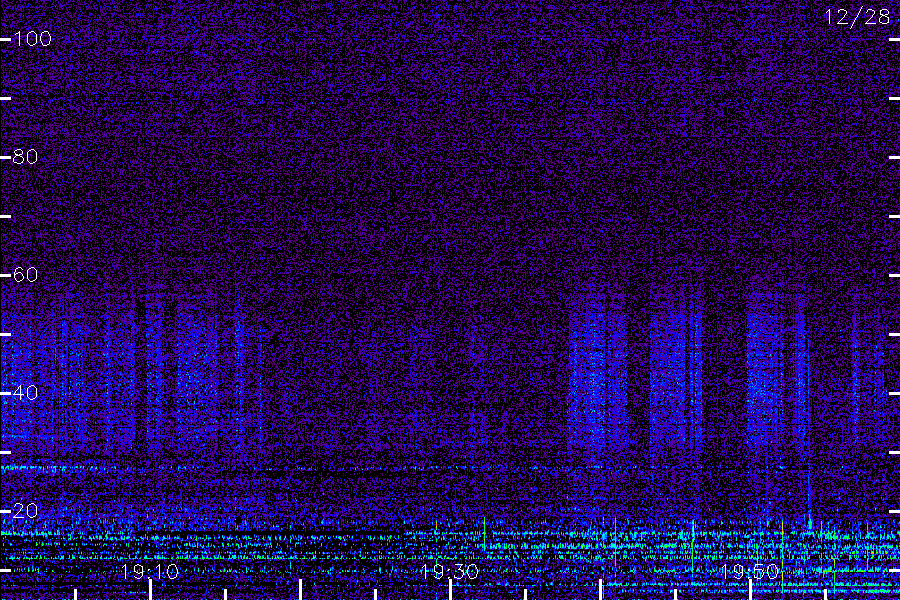Click the 20 frequency axis label
The image size is (900, 600).
(25, 510)
